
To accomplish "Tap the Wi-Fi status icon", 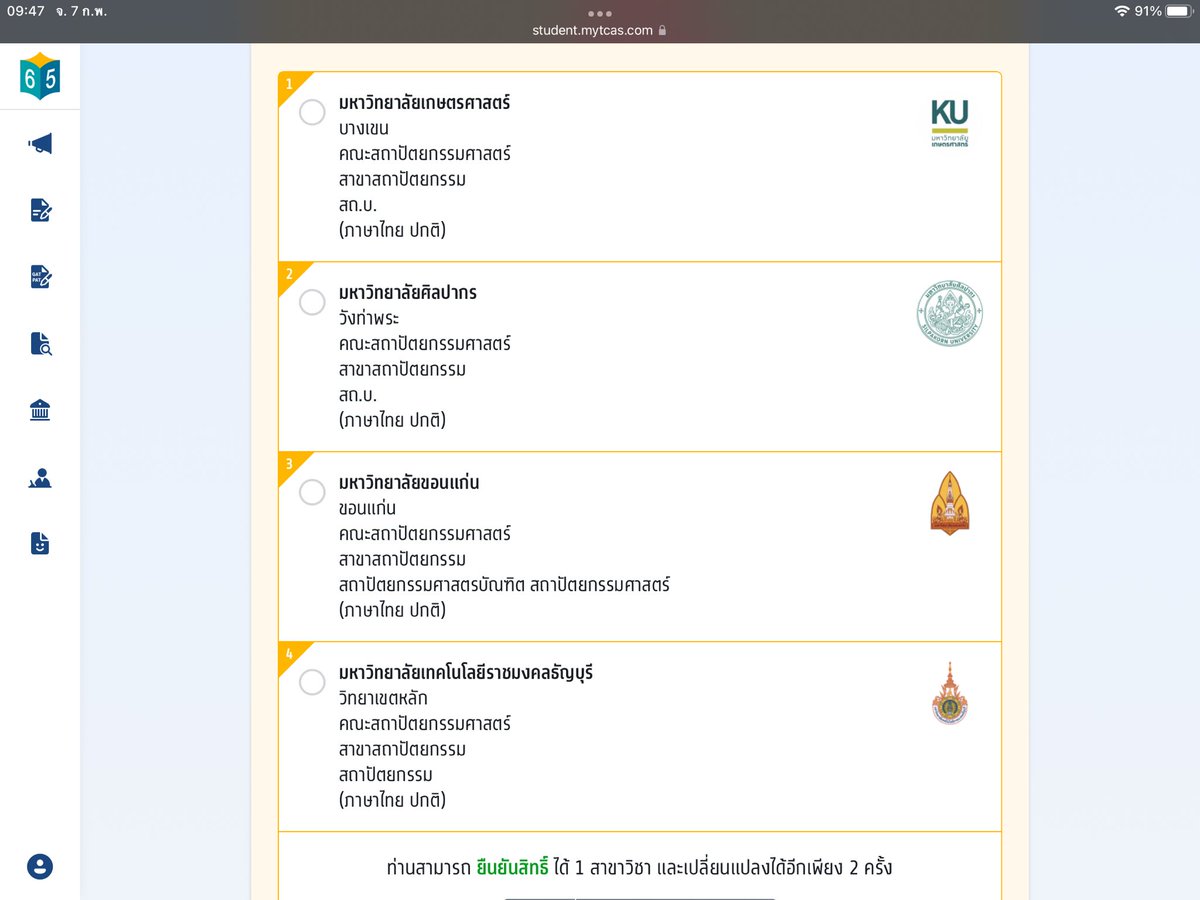I will (1122, 11).
